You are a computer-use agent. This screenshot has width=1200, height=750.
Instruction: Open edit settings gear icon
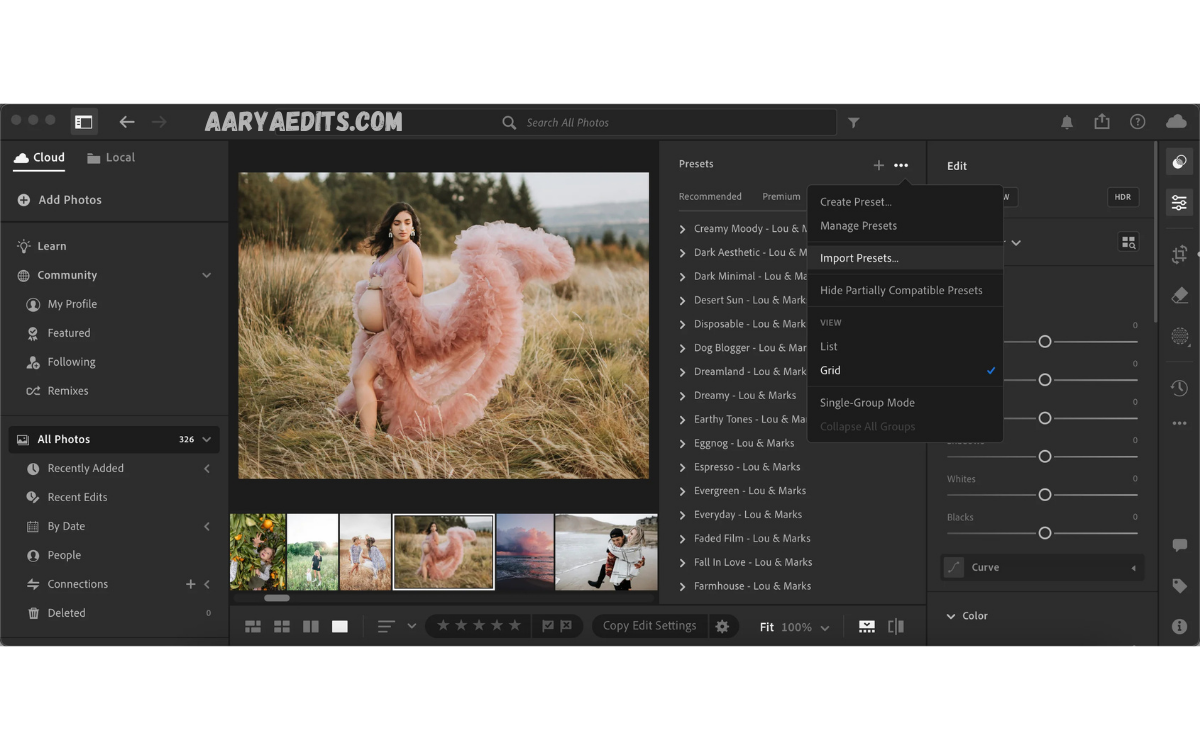coord(722,626)
